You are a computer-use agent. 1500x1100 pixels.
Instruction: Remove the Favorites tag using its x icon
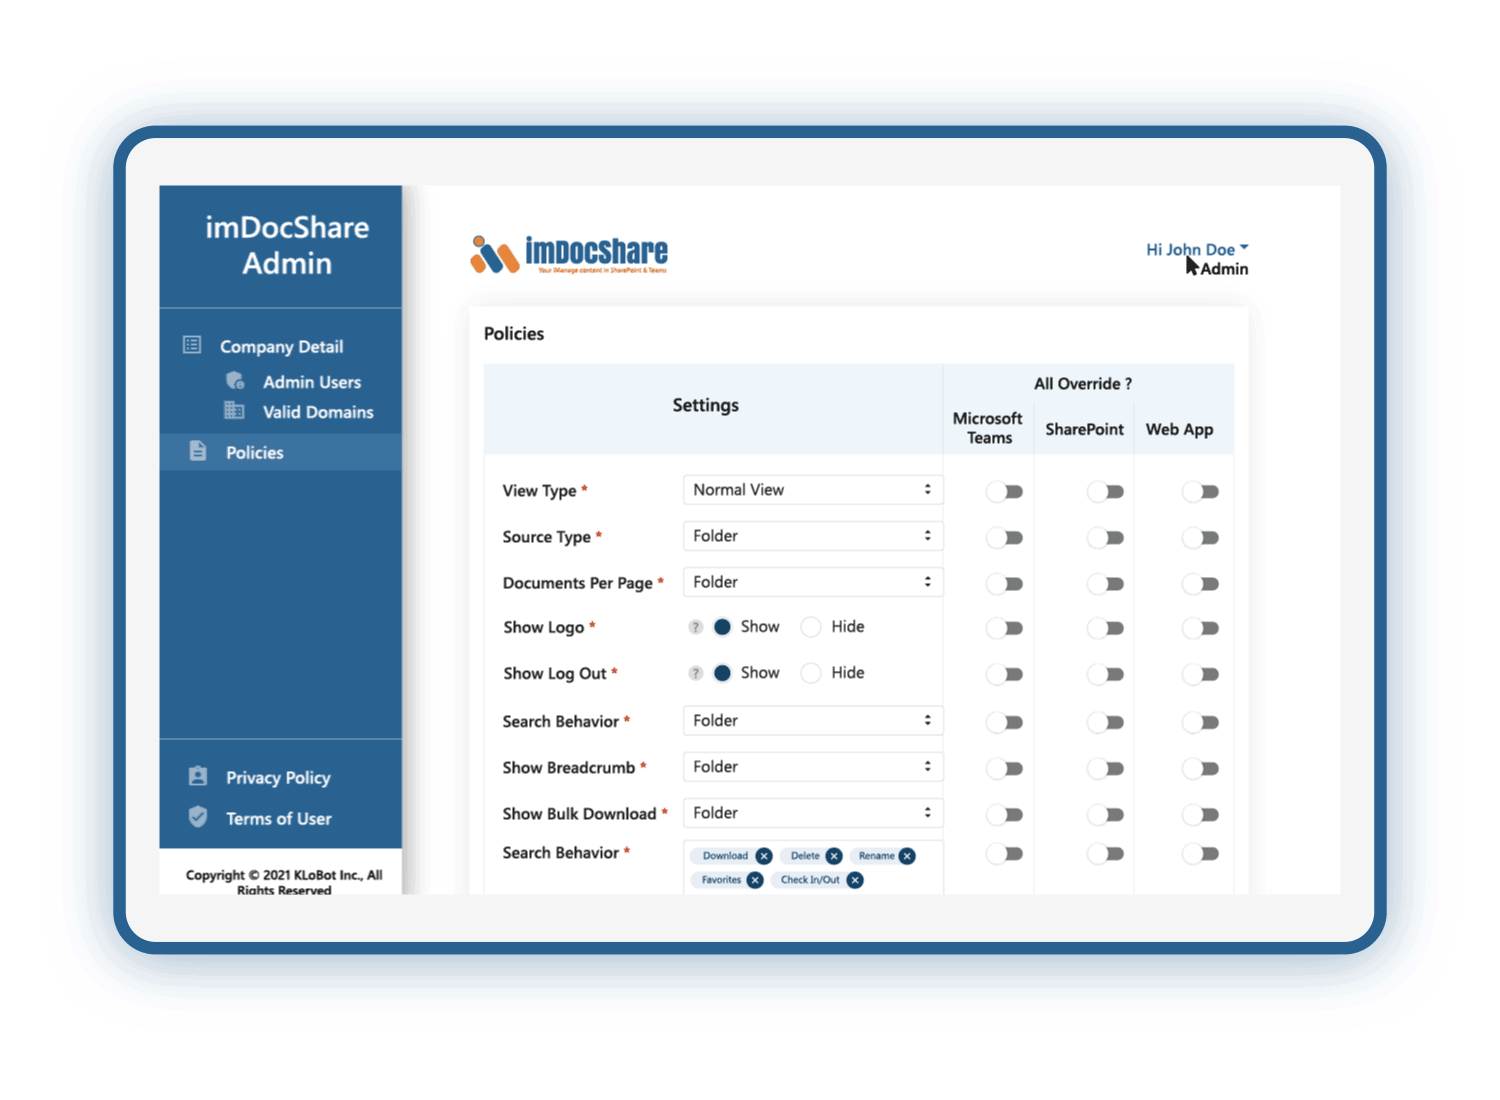pos(755,880)
